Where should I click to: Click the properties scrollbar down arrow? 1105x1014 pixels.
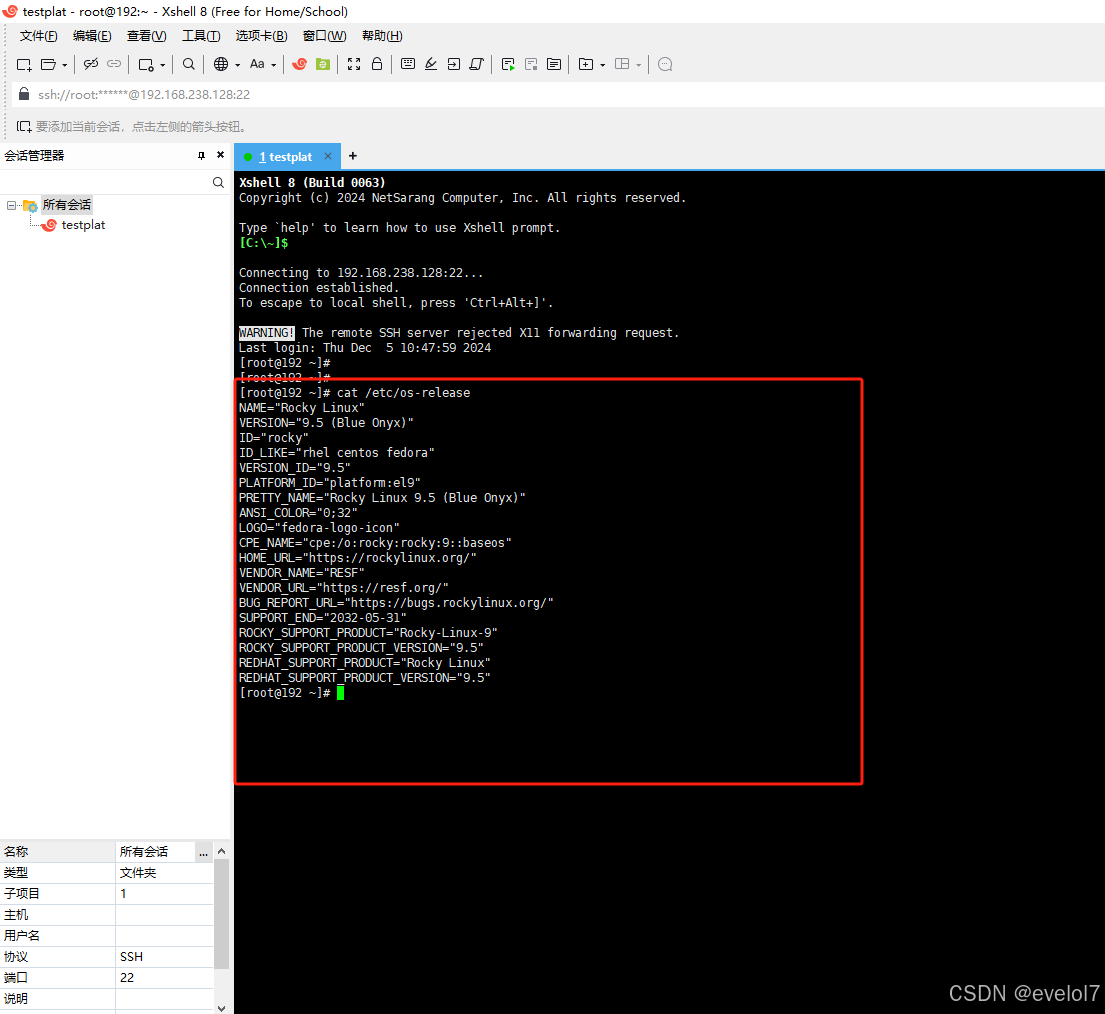[x=221, y=1008]
